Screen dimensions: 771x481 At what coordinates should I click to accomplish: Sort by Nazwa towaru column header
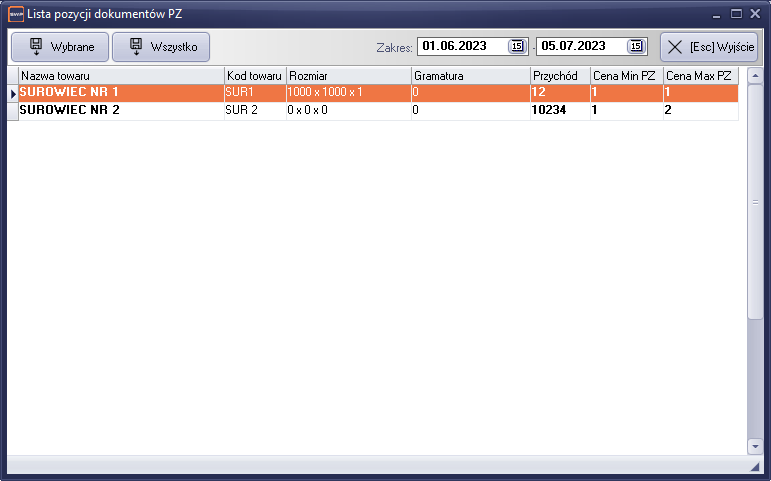[x=121, y=76]
